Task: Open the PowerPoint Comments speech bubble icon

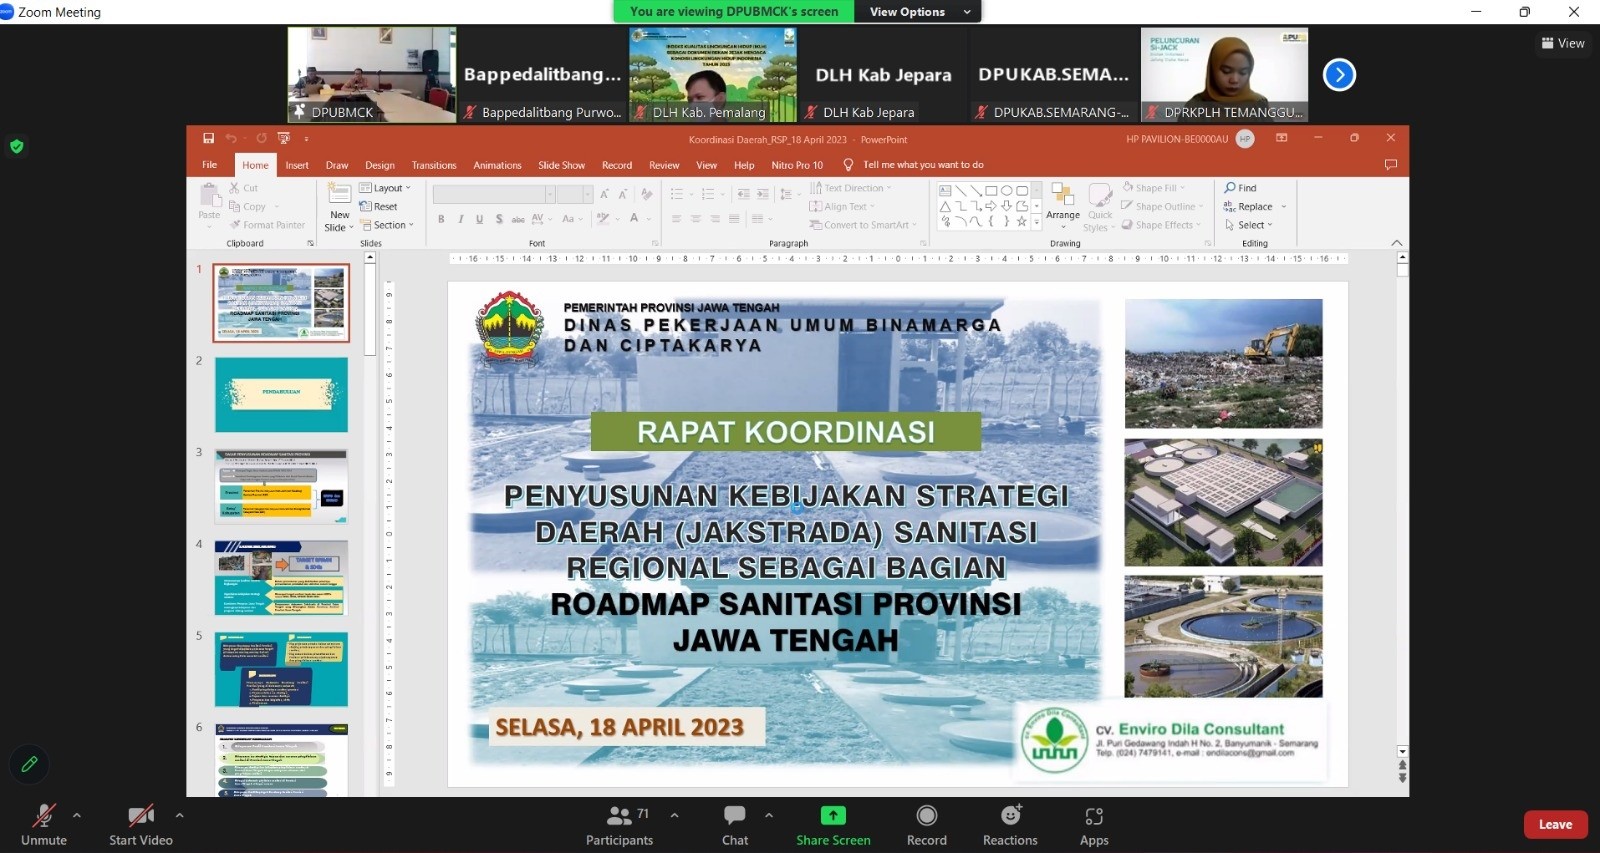Action: [1390, 165]
